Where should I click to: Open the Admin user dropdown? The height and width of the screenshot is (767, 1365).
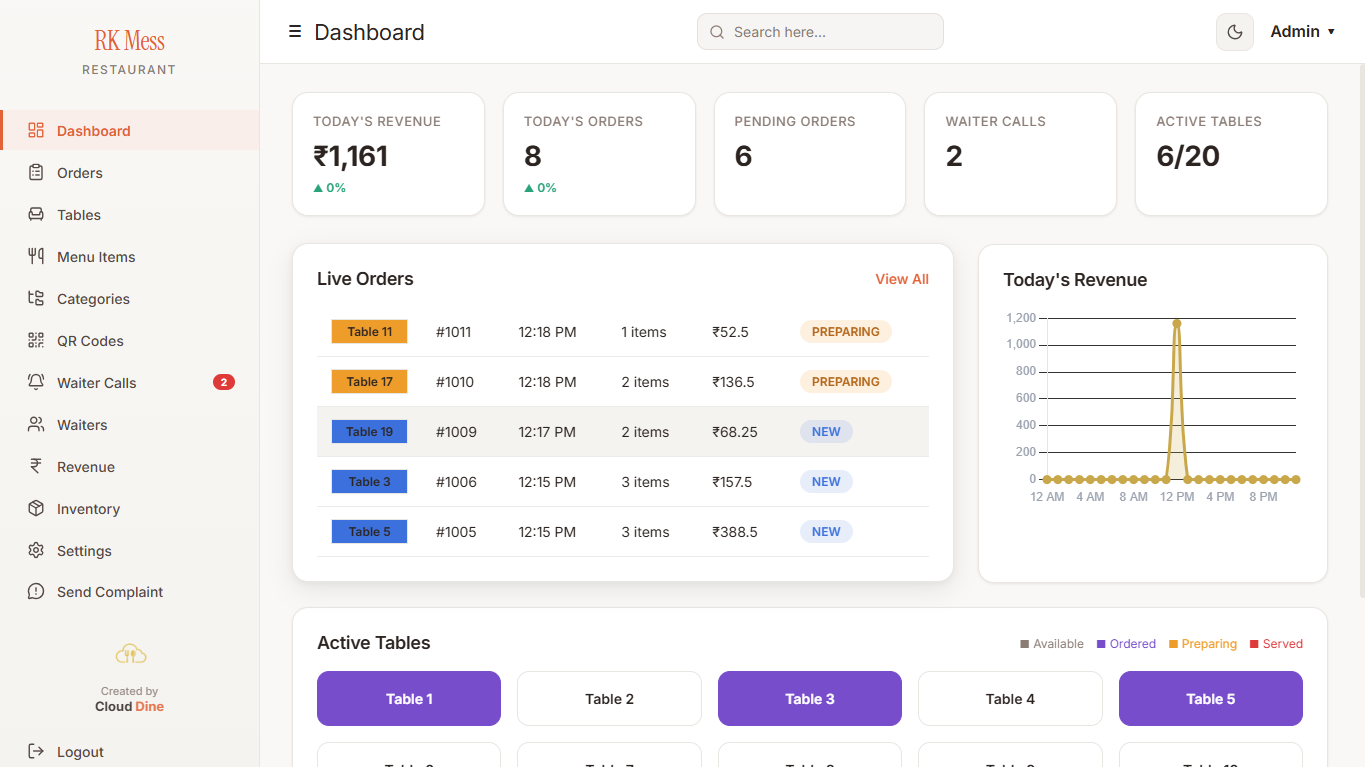tap(1302, 32)
